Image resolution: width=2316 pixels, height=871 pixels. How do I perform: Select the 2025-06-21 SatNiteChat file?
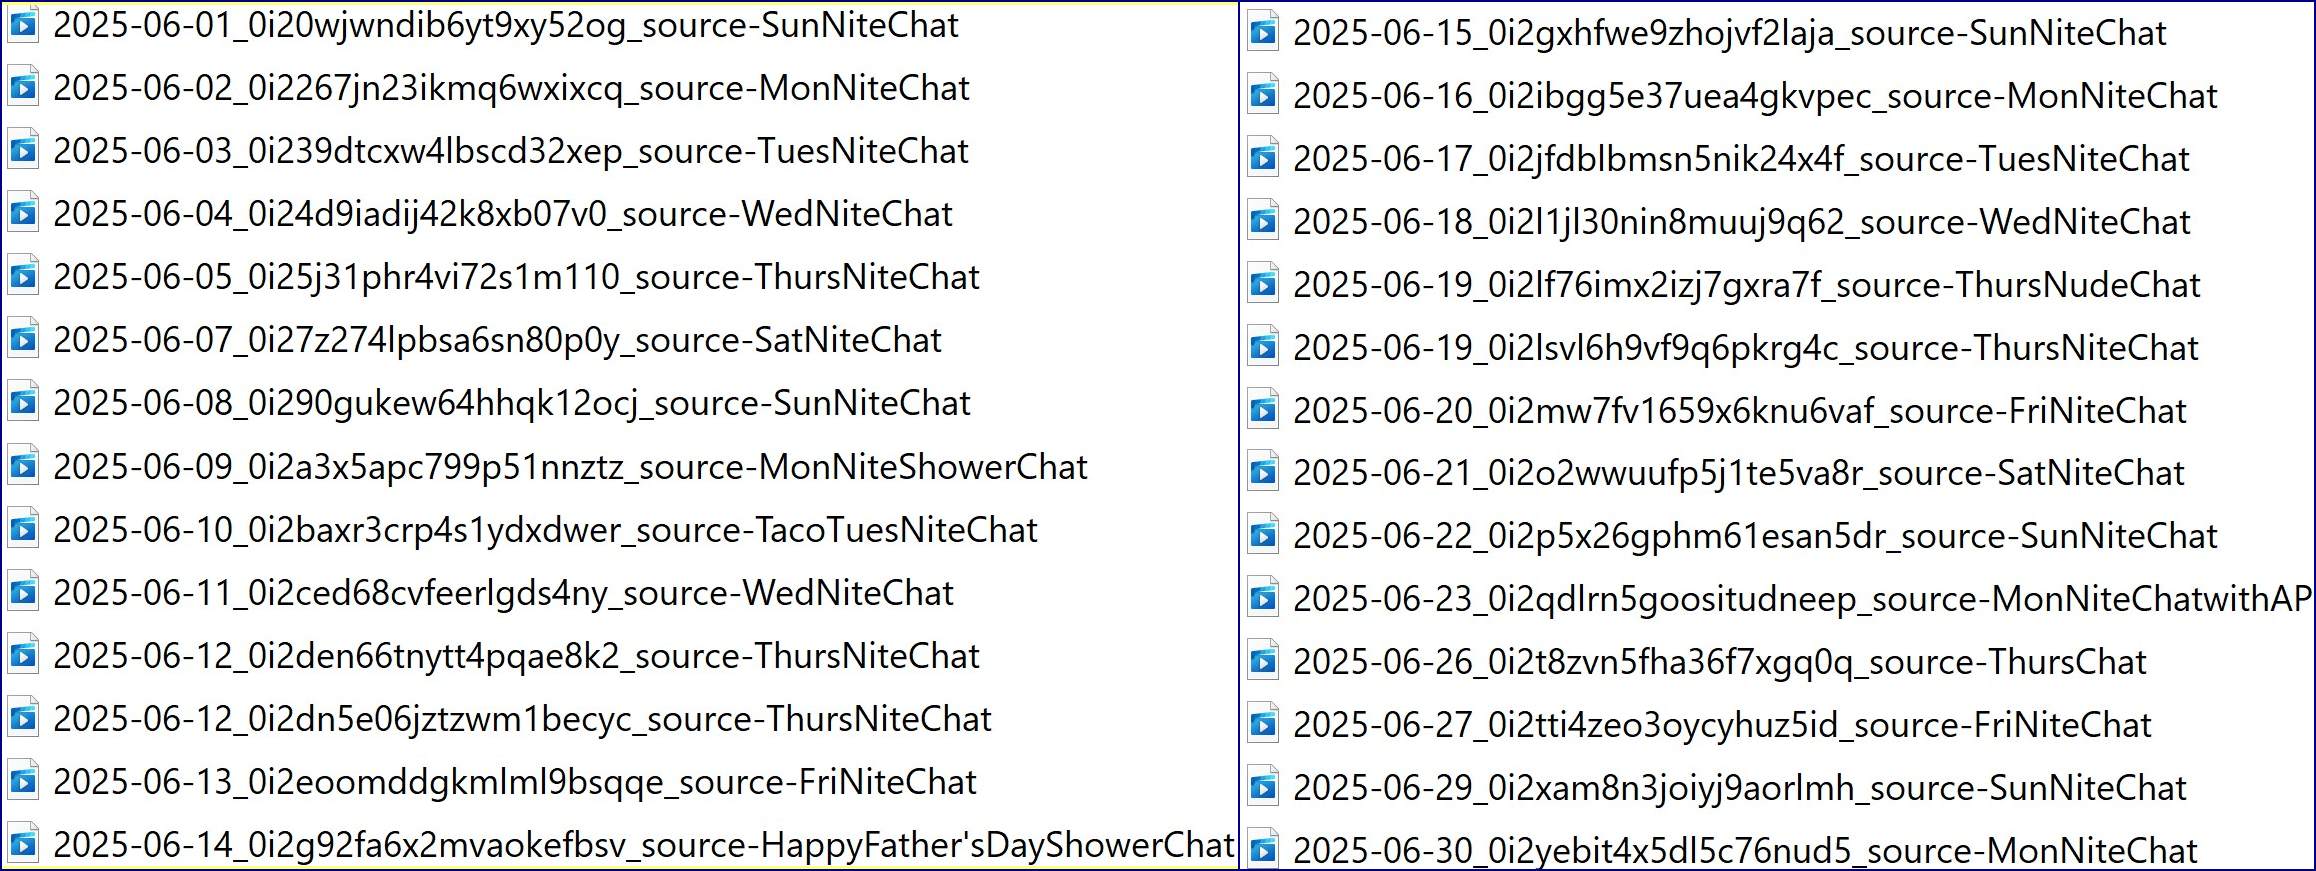pos(1738,473)
